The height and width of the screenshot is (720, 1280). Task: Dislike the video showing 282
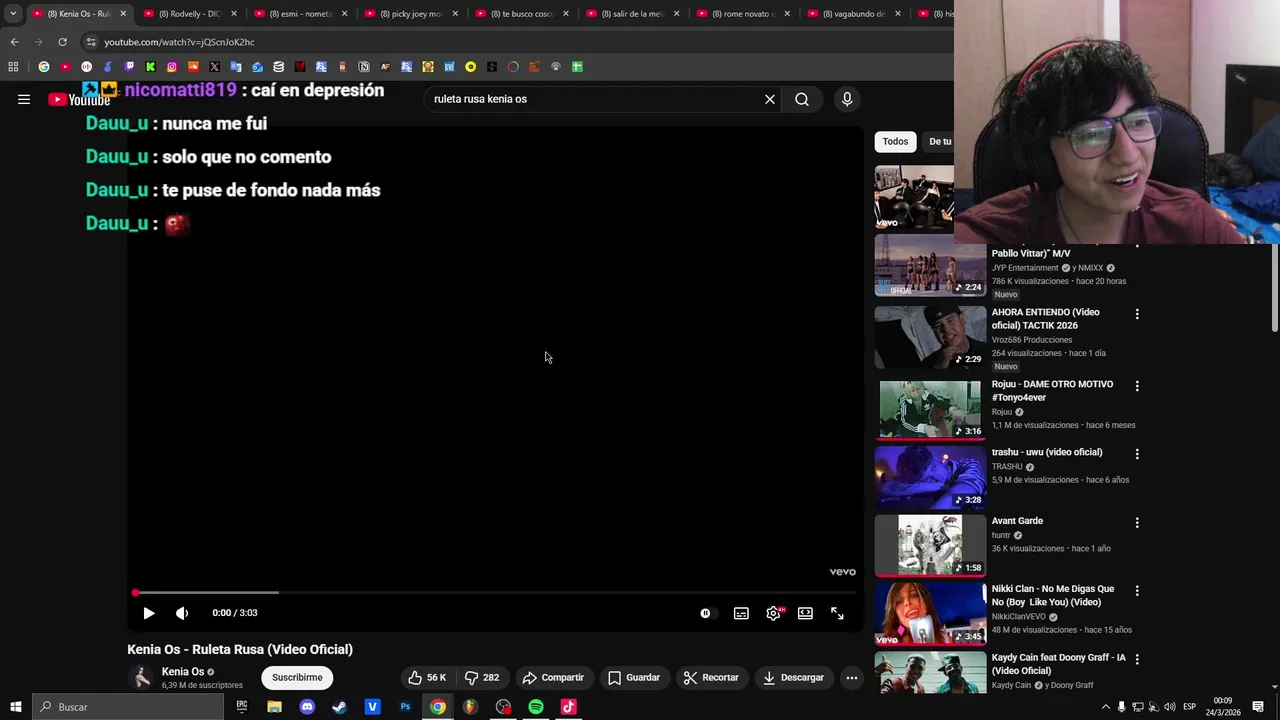pos(481,677)
